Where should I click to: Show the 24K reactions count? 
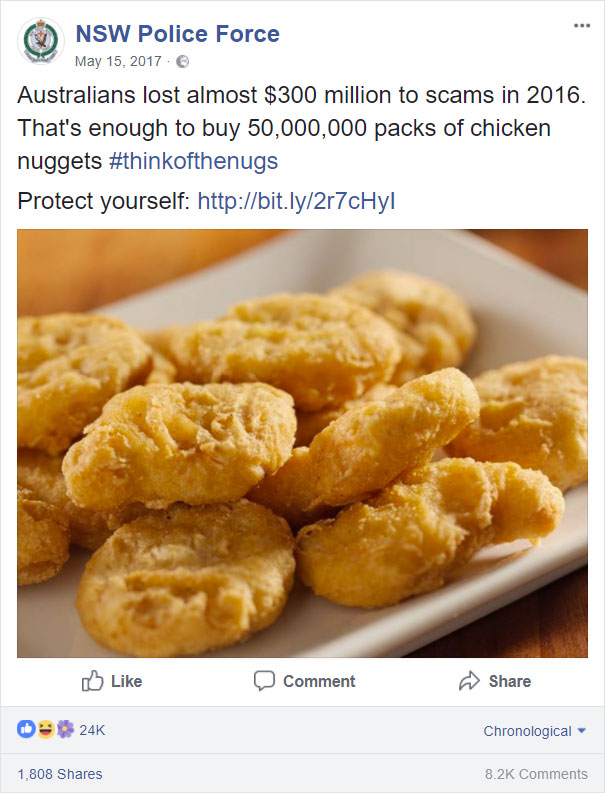[x=92, y=730]
